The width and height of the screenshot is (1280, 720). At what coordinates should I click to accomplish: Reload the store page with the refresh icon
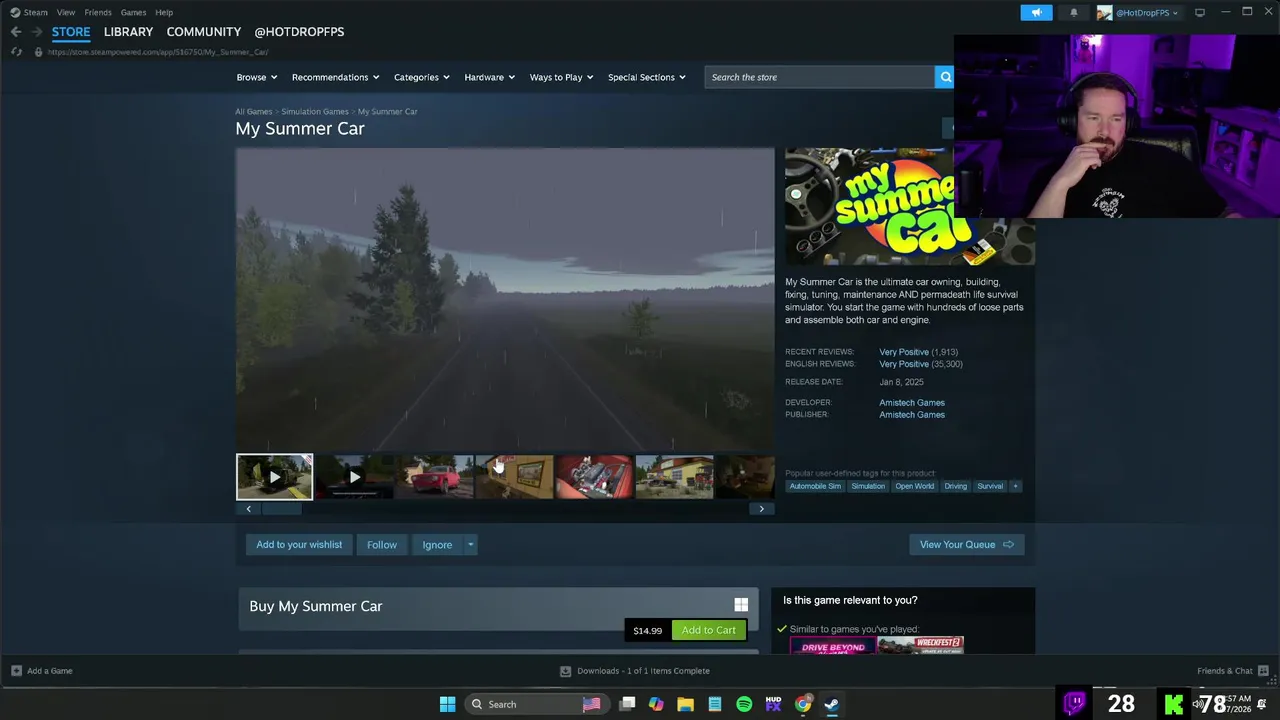(16, 52)
